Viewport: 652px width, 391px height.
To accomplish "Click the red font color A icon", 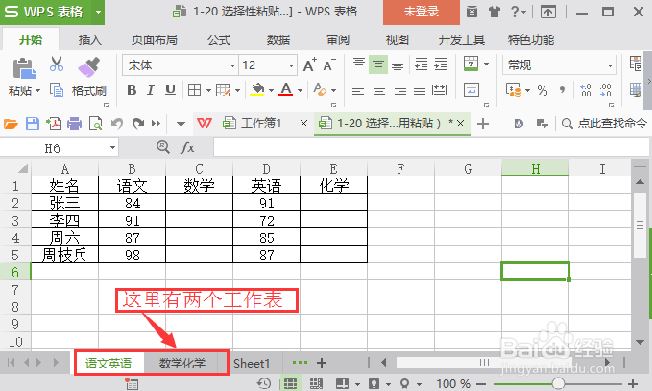I will click(285, 89).
